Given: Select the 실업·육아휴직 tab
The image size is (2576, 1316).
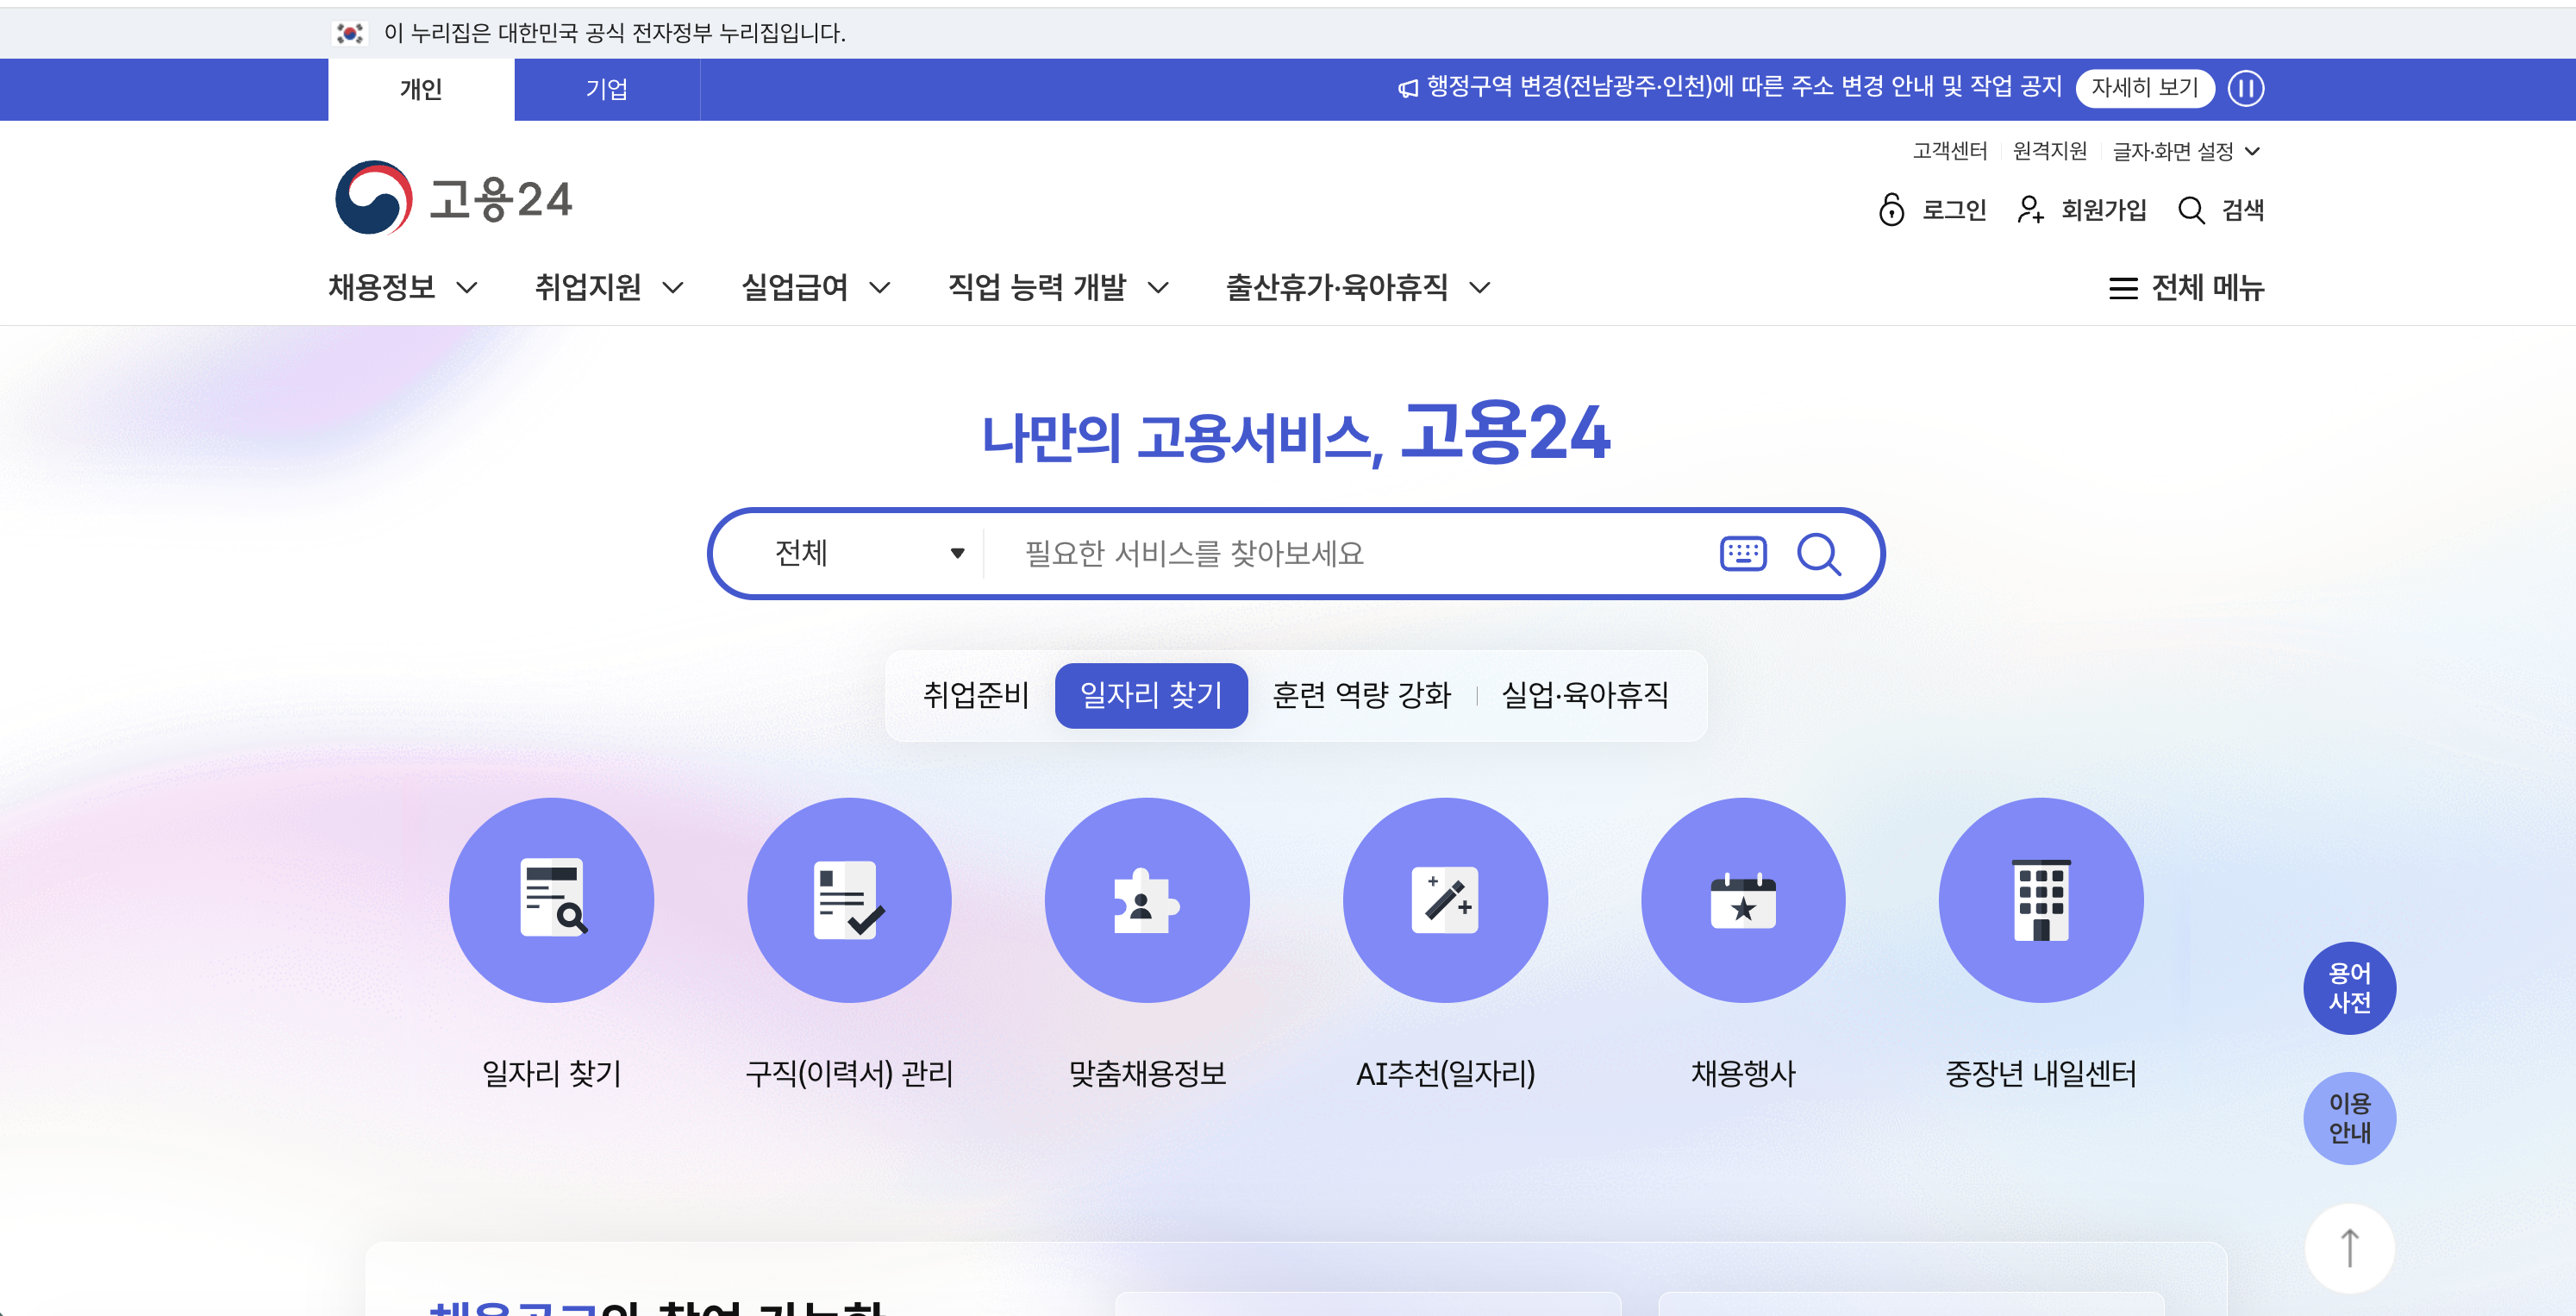Looking at the screenshot, I should click(x=1585, y=695).
